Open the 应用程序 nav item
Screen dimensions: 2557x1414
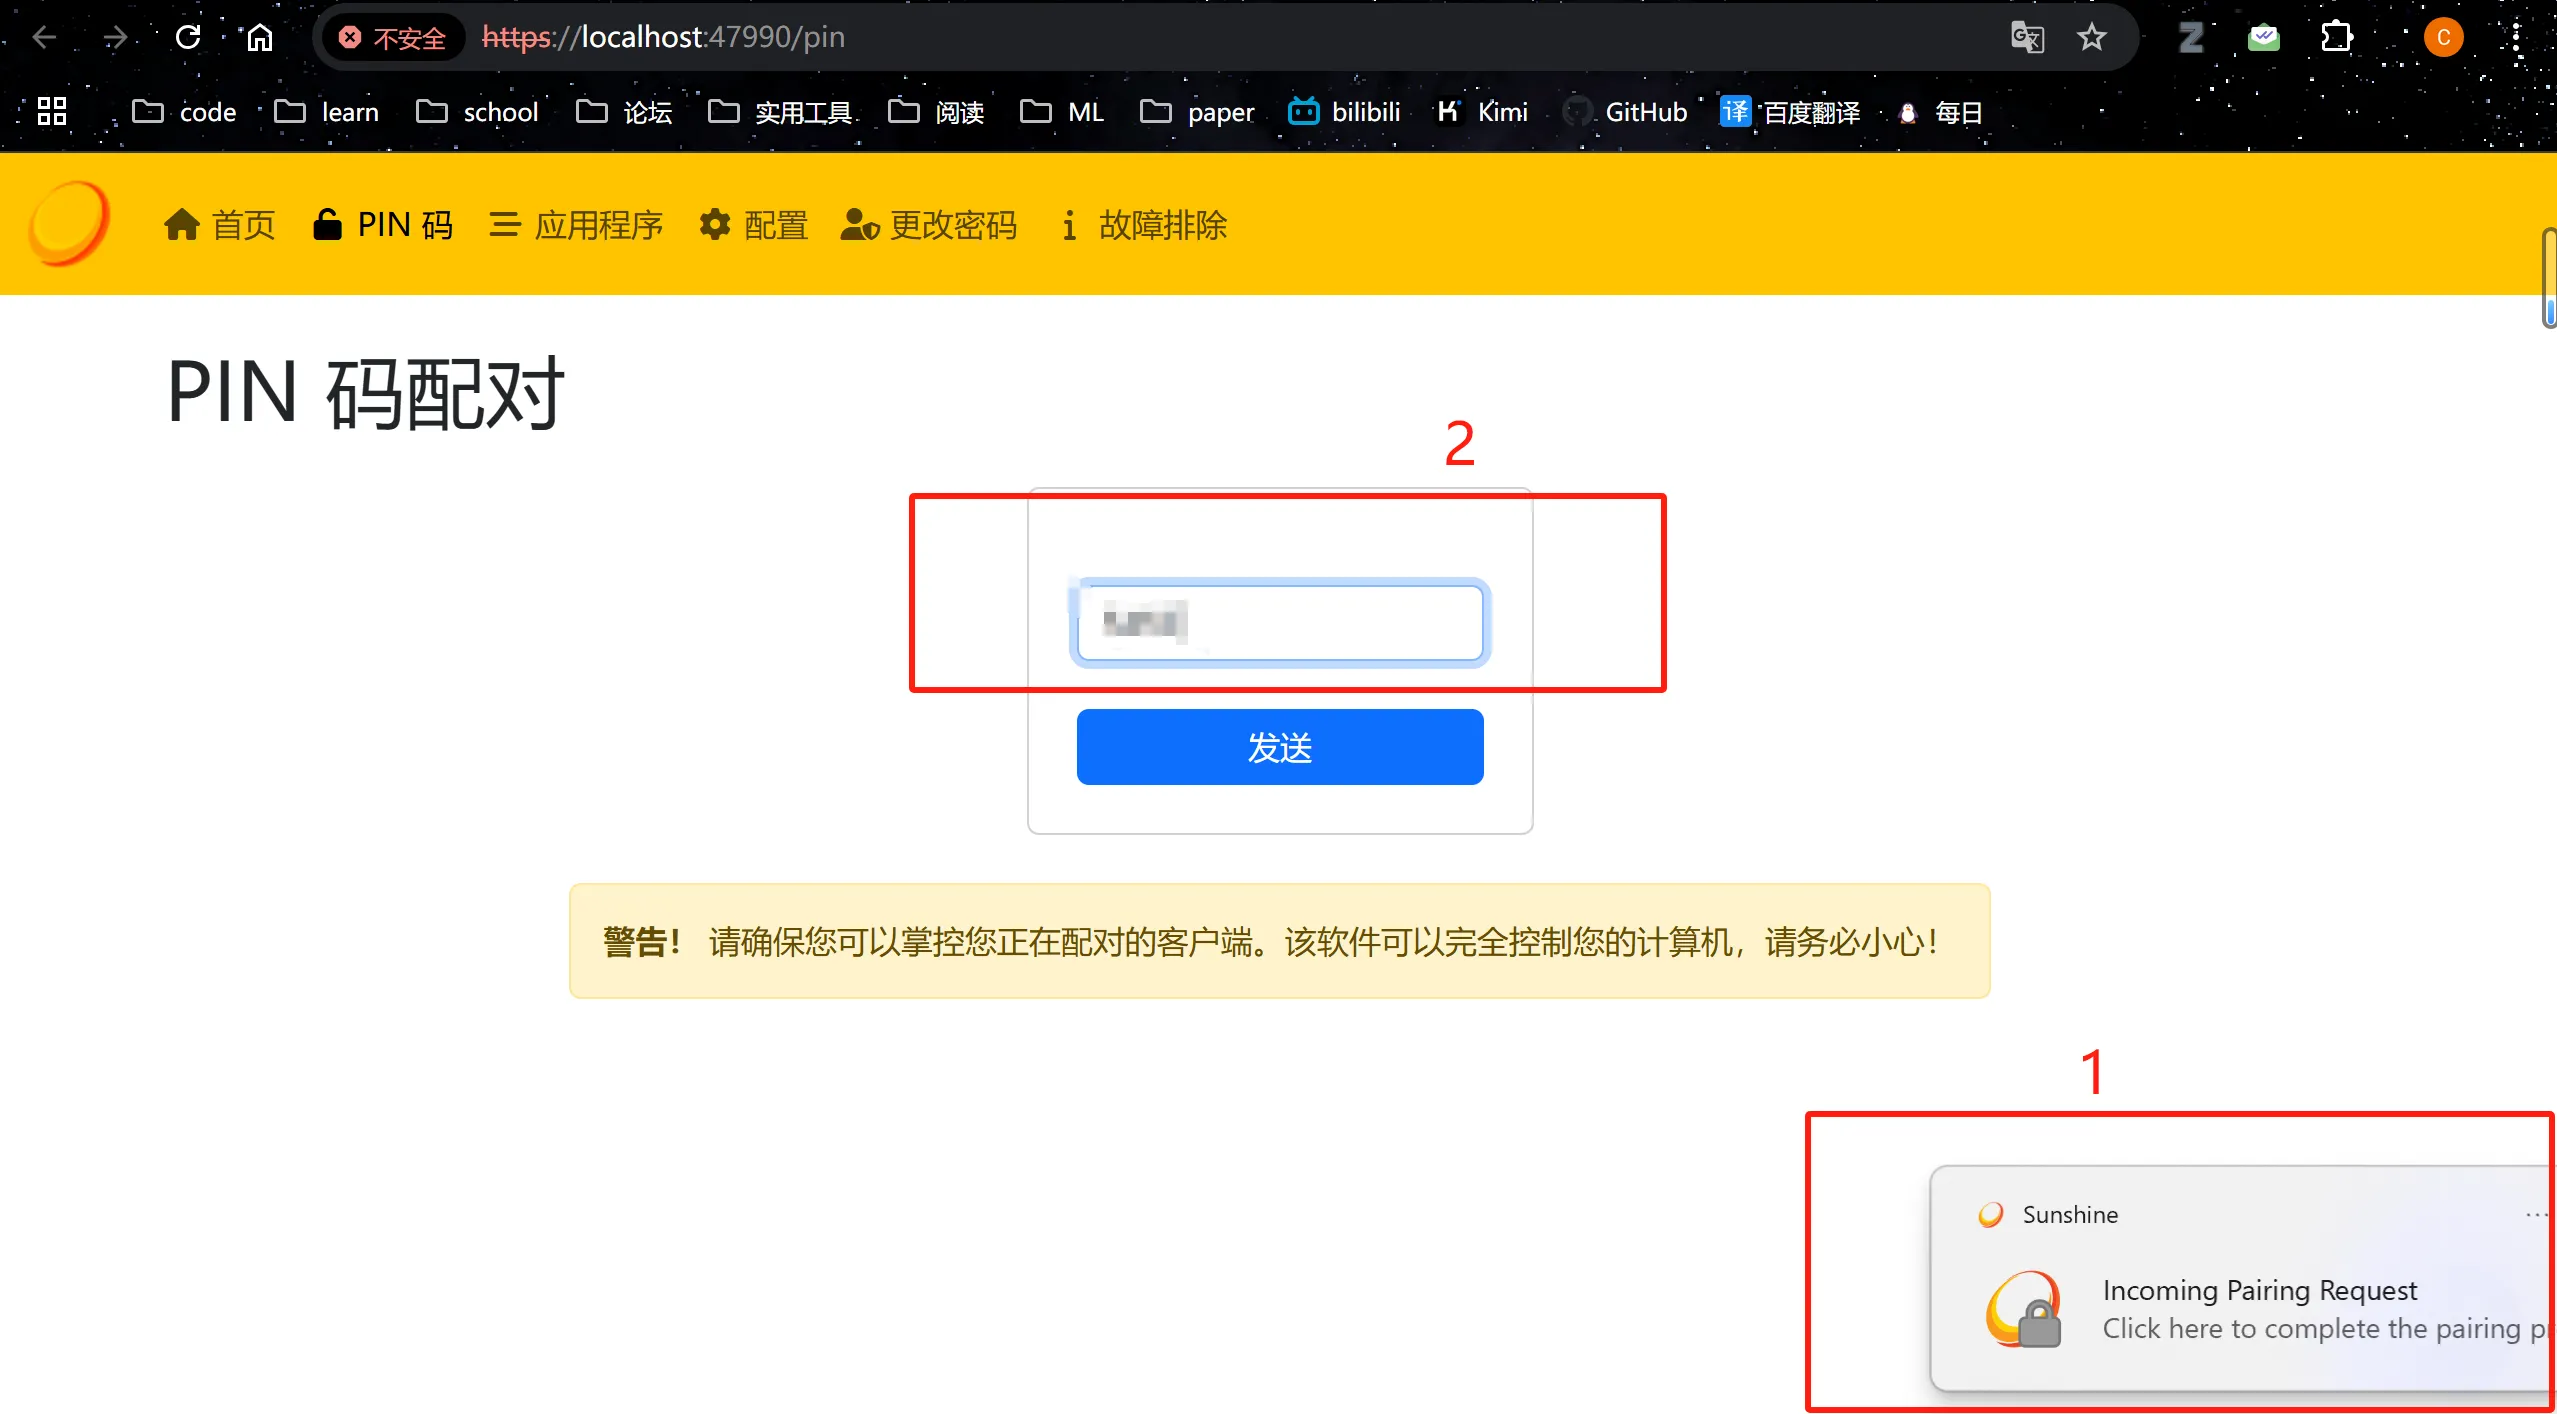[x=576, y=225]
